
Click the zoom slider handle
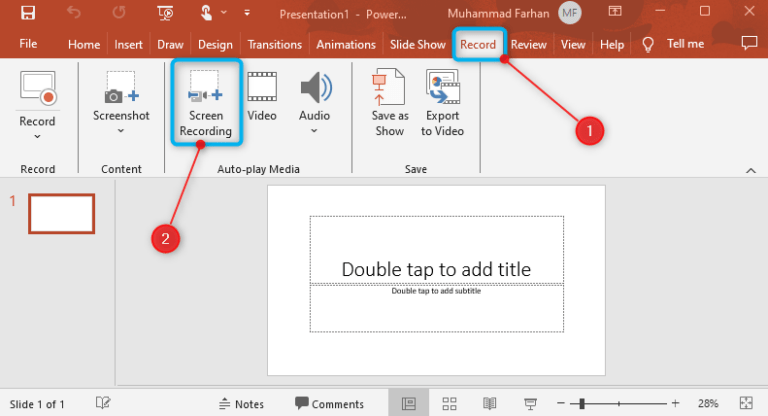(581, 403)
